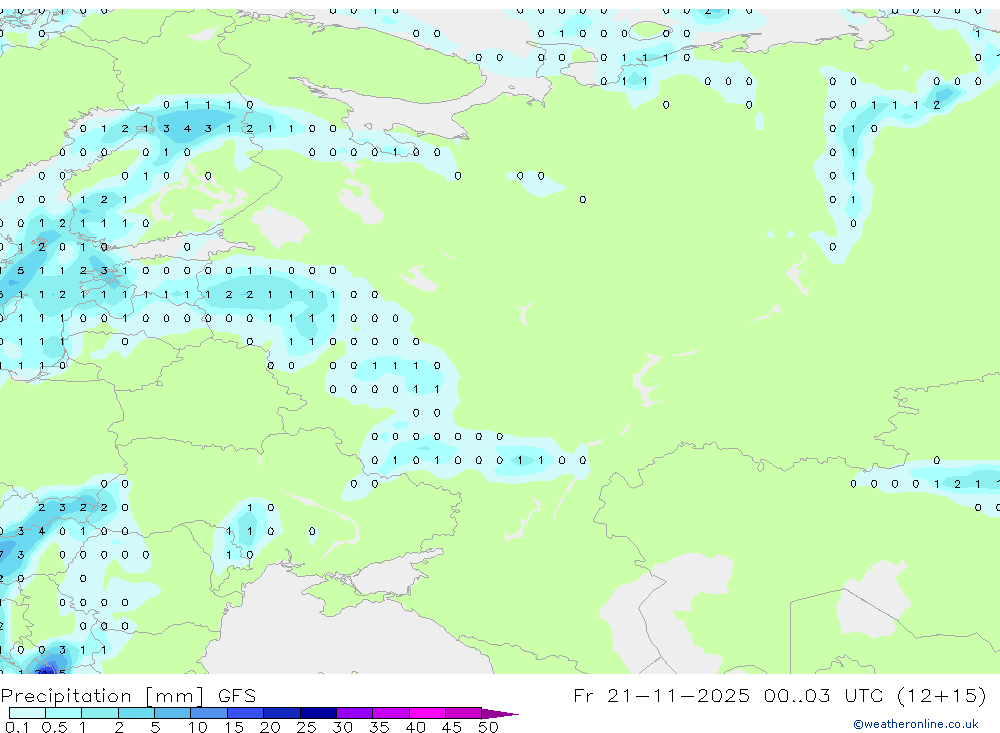Image resolution: width=1000 pixels, height=733 pixels.
Task: Pick the 45–50 mm legend color swatch
Action: (x=463, y=713)
